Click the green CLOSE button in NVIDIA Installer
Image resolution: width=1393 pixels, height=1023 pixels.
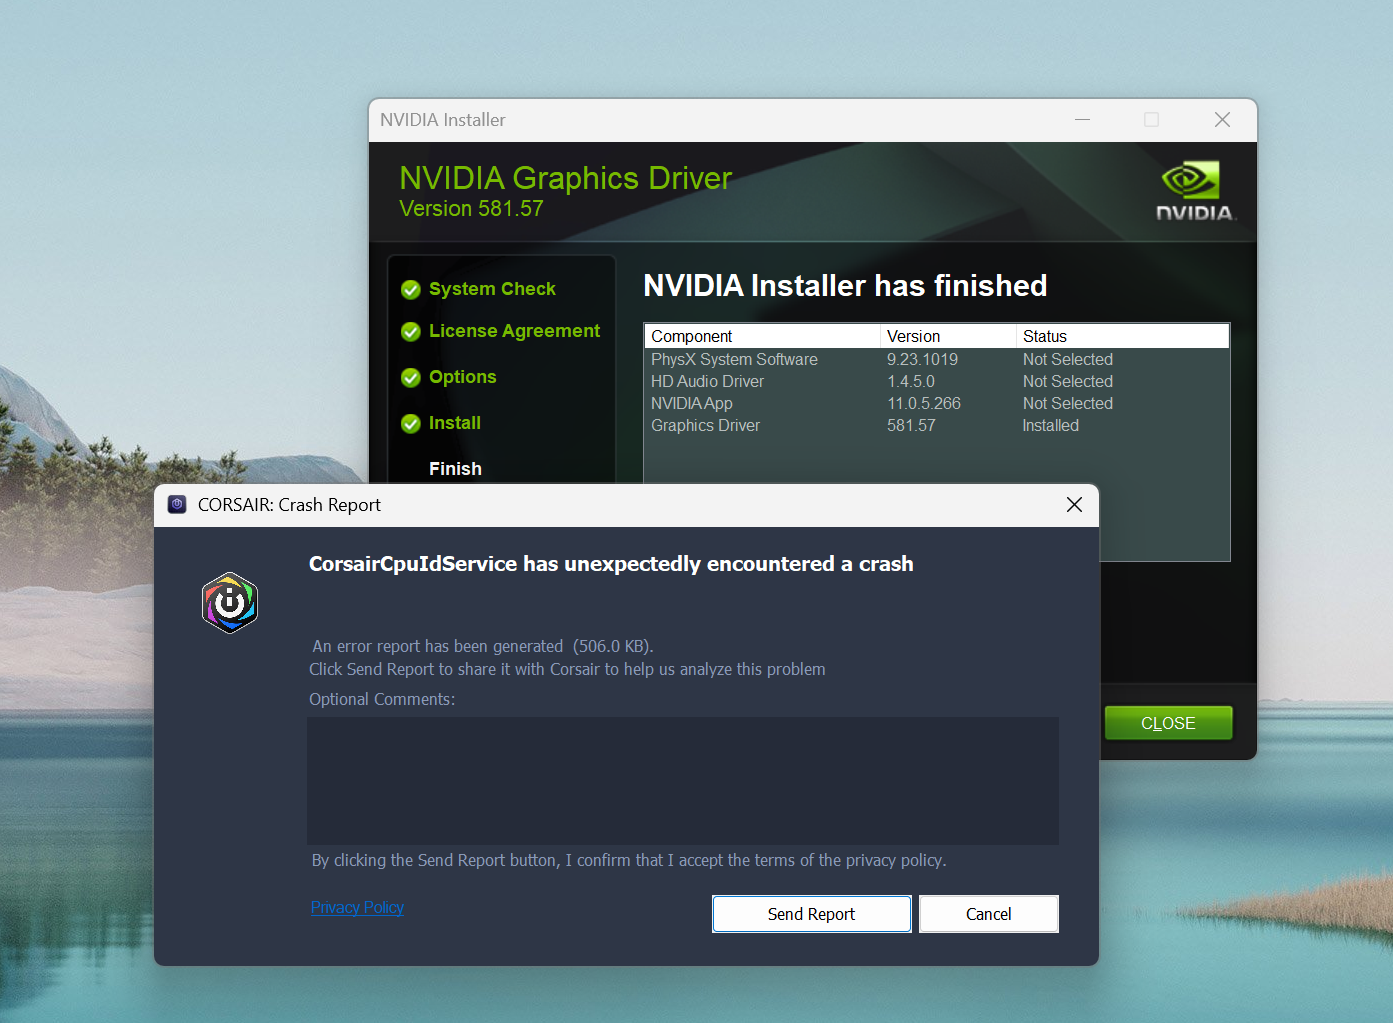(1168, 723)
